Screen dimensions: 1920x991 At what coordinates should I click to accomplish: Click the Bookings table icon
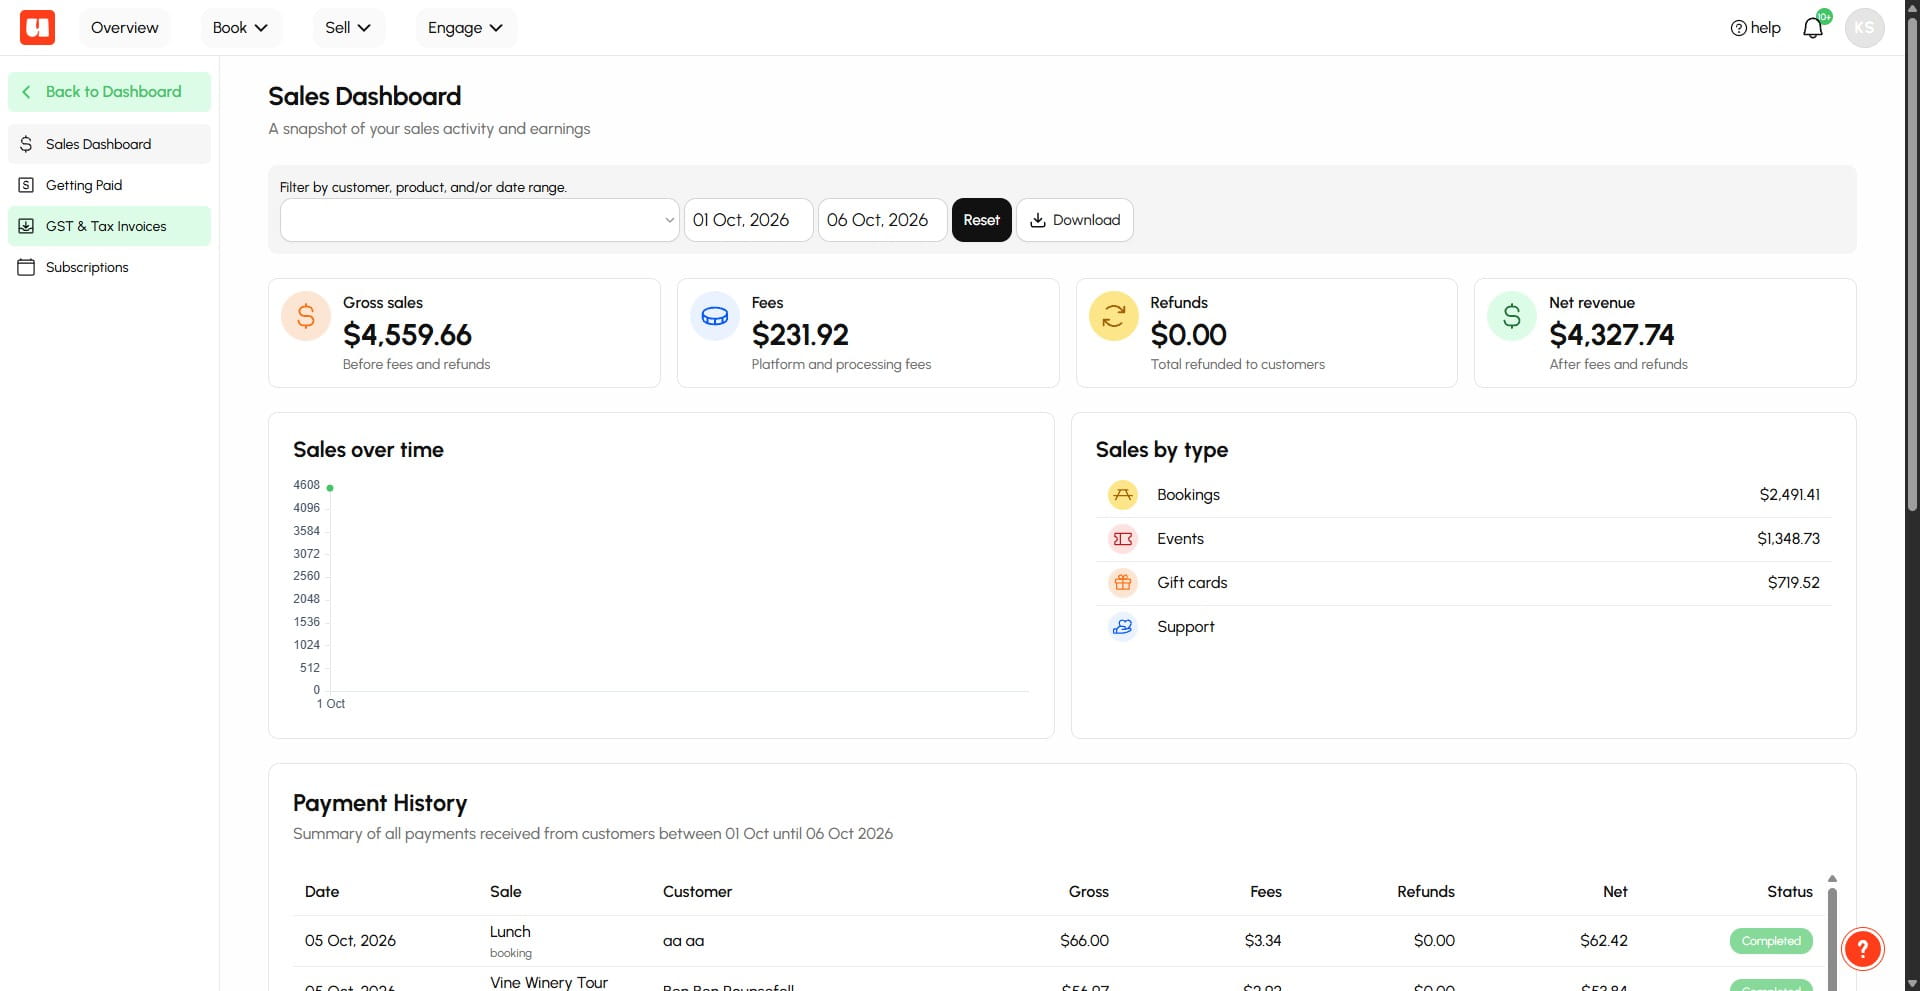(1123, 495)
